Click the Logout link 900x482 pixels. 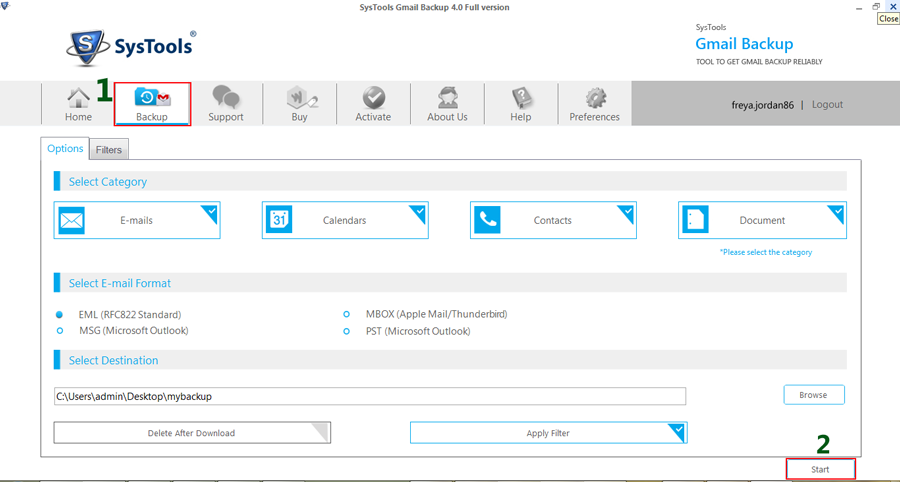[827, 104]
